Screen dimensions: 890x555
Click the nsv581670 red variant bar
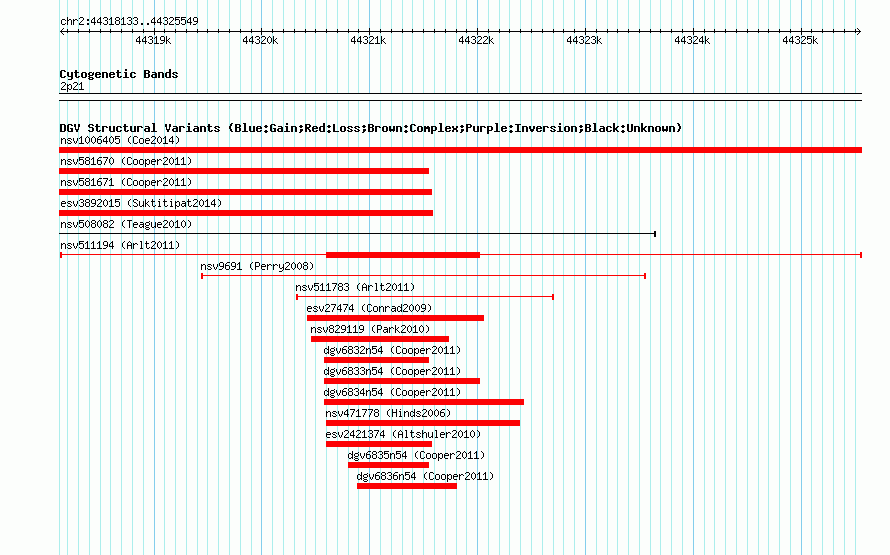pos(244,171)
